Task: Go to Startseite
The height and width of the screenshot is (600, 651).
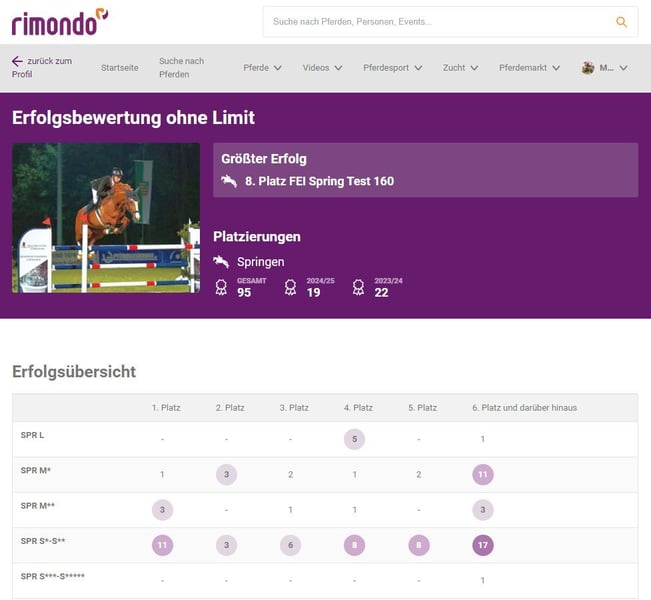Action: pyautogui.click(x=119, y=68)
